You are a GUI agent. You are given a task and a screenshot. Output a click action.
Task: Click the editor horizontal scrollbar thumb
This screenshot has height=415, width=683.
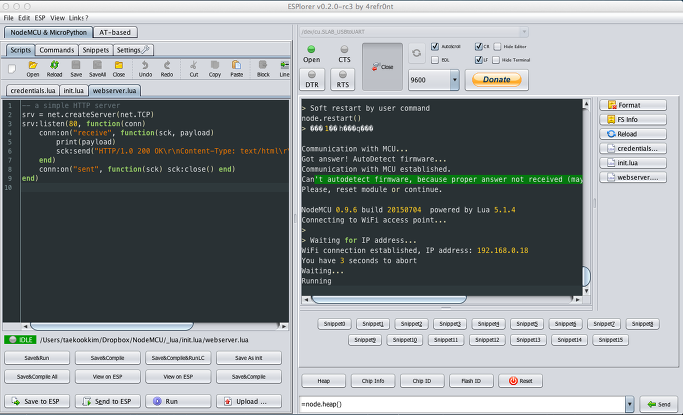(112, 326)
